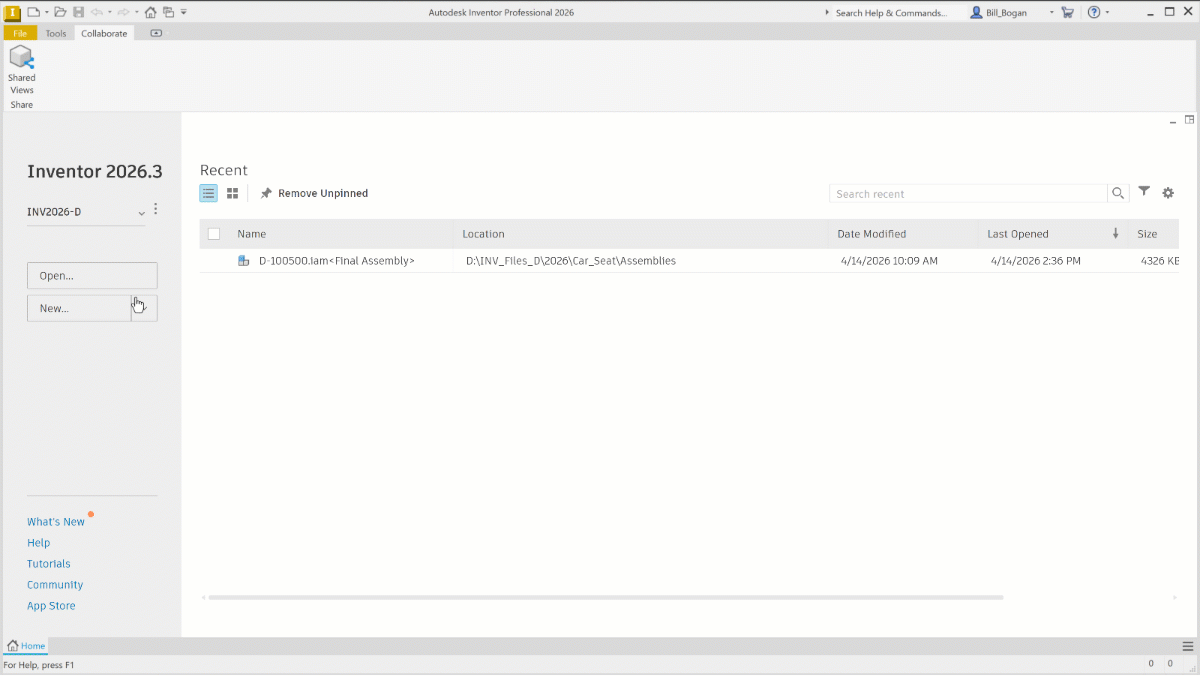Click the Share panel label

pyautogui.click(x=22, y=104)
